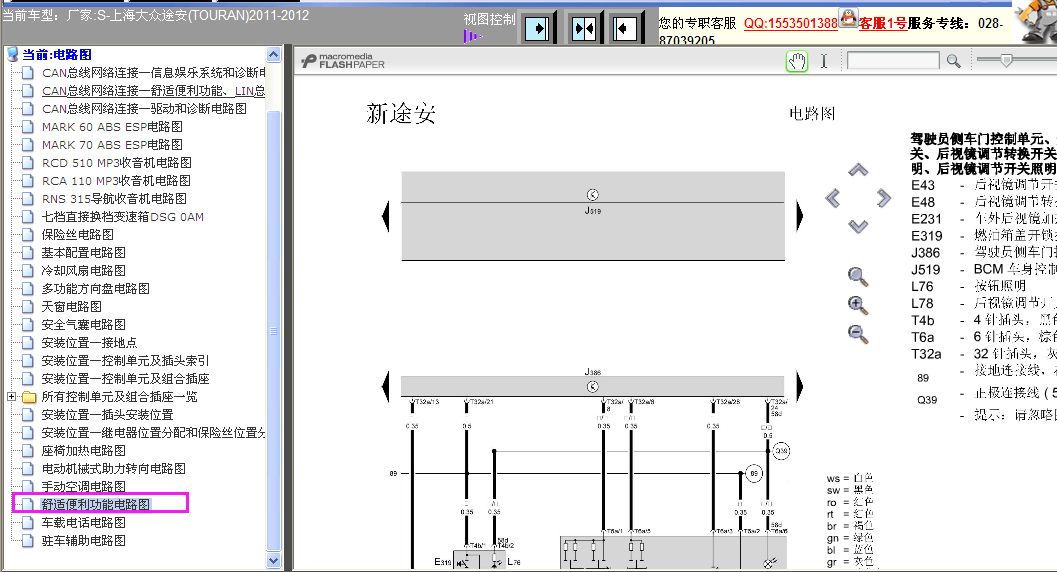Click the J519 BCM legend entry
This screenshot has width=1057, height=572.
click(x=984, y=269)
